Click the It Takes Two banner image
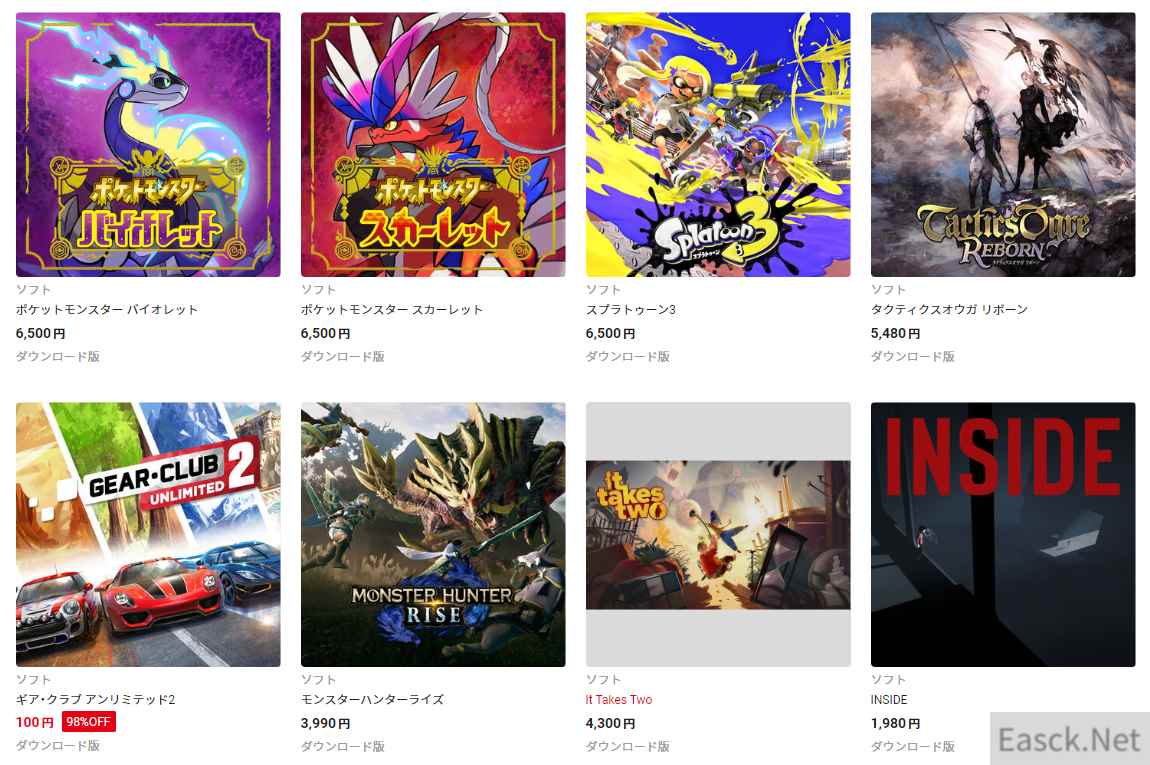1150x765 pixels. click(718, 534)
